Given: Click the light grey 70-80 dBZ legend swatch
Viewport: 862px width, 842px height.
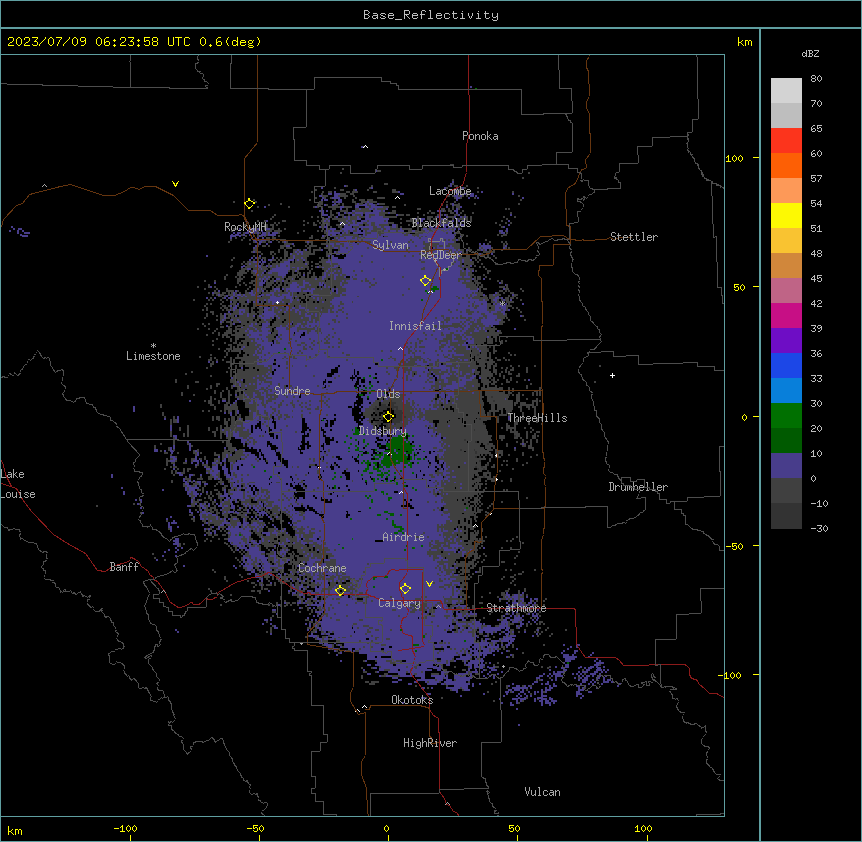Looking at the screenshot, I should click(786, 91).
